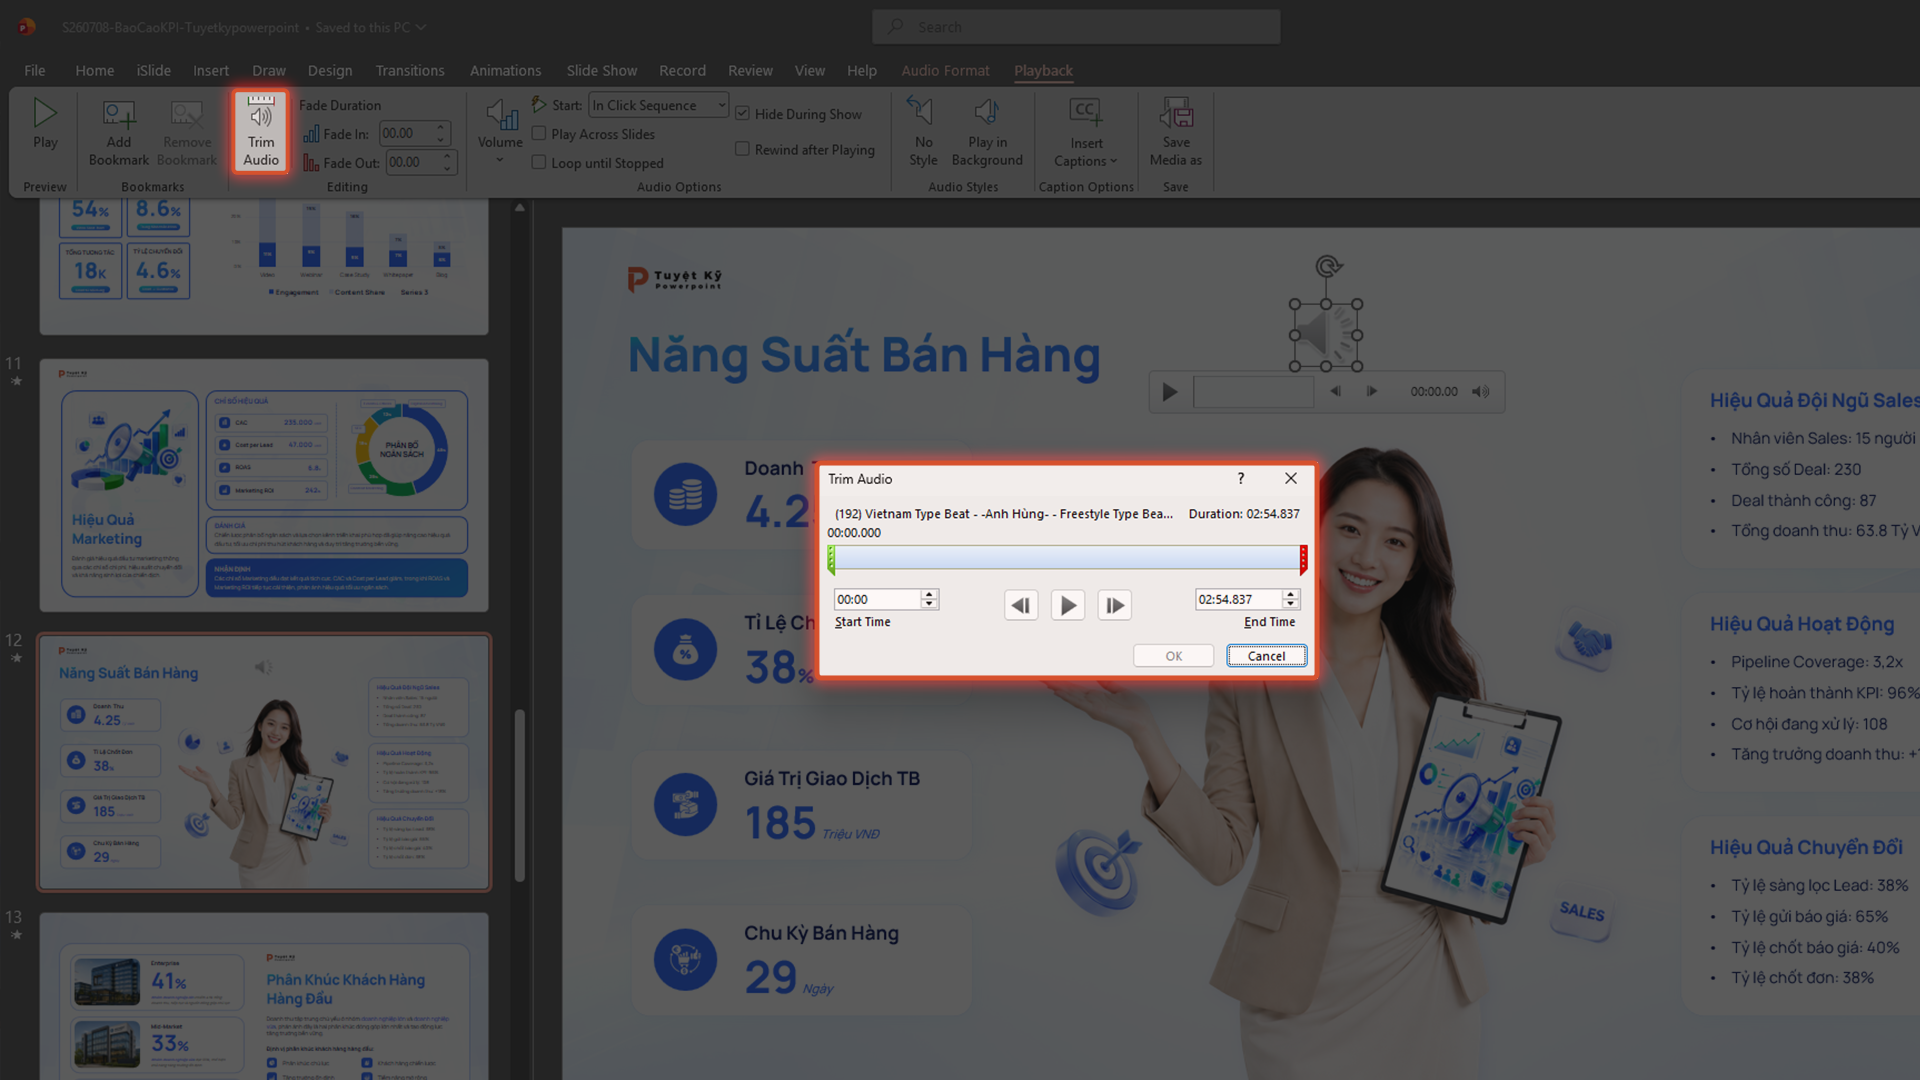This screenshot has height=1080, width=1920.
Task: Click the Năng Suất Bán Hàng title
Action: point(864,355)
